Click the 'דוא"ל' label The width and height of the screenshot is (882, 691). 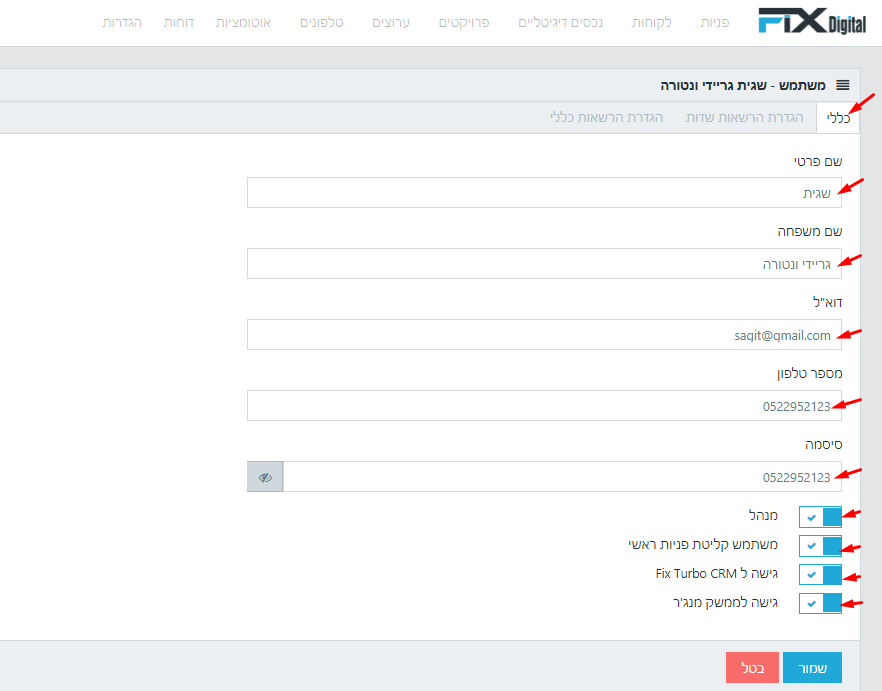coord(827,302)
